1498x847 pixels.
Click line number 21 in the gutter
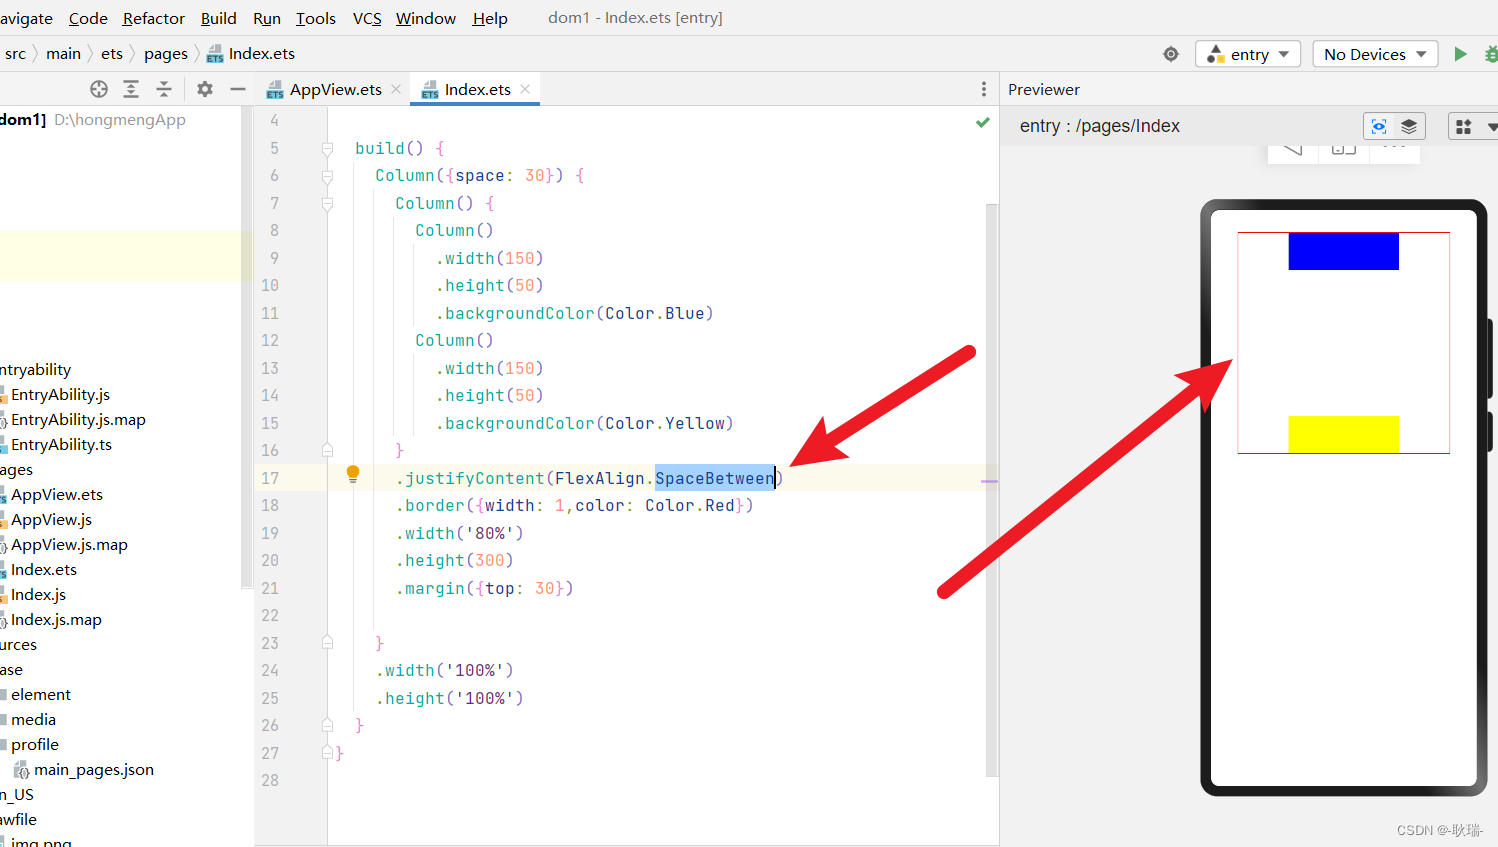(x=270, y=588)
